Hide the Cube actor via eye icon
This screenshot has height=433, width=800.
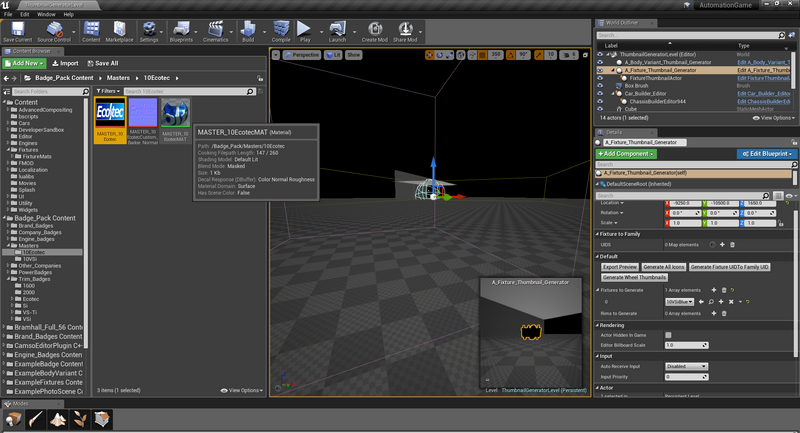600,108
